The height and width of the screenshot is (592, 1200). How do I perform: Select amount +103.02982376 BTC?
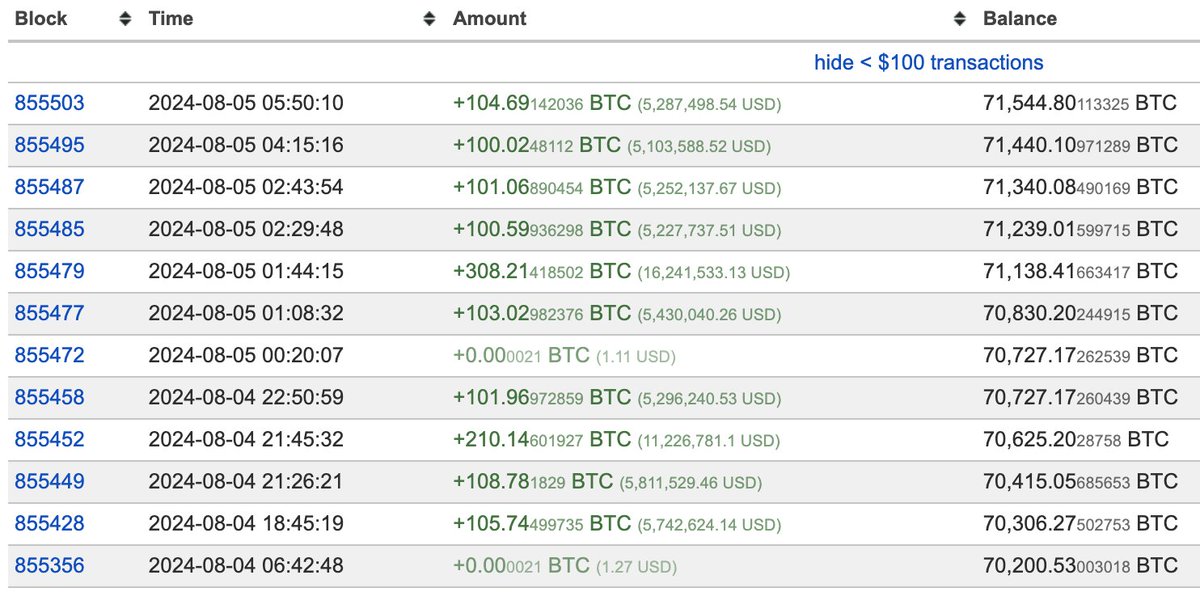coord(542,313)
